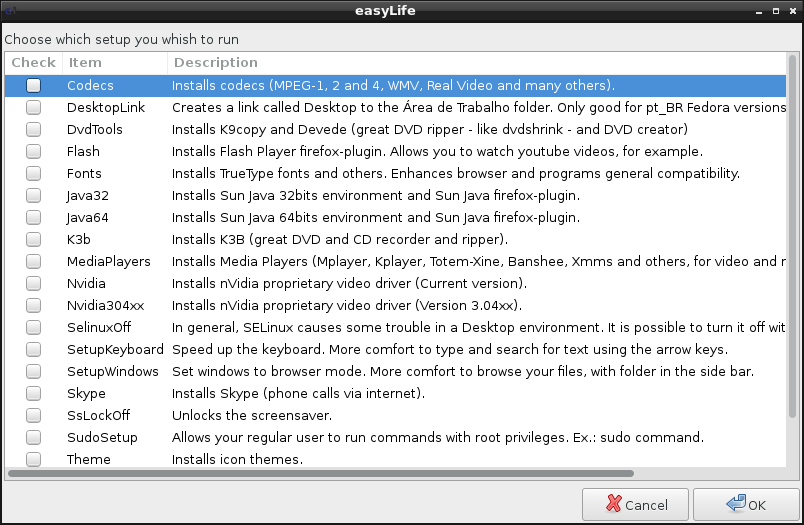This screenshot has width=804, height=525.
Task: Select the SudoSetup item name
Action: coord(102,438)
